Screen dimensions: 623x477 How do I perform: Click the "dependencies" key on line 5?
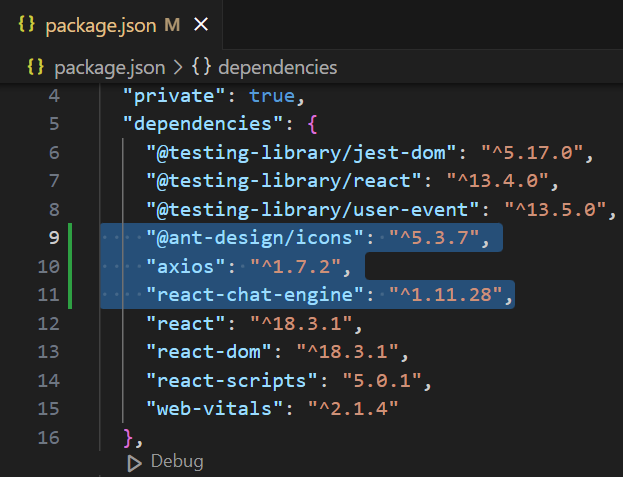203,124
